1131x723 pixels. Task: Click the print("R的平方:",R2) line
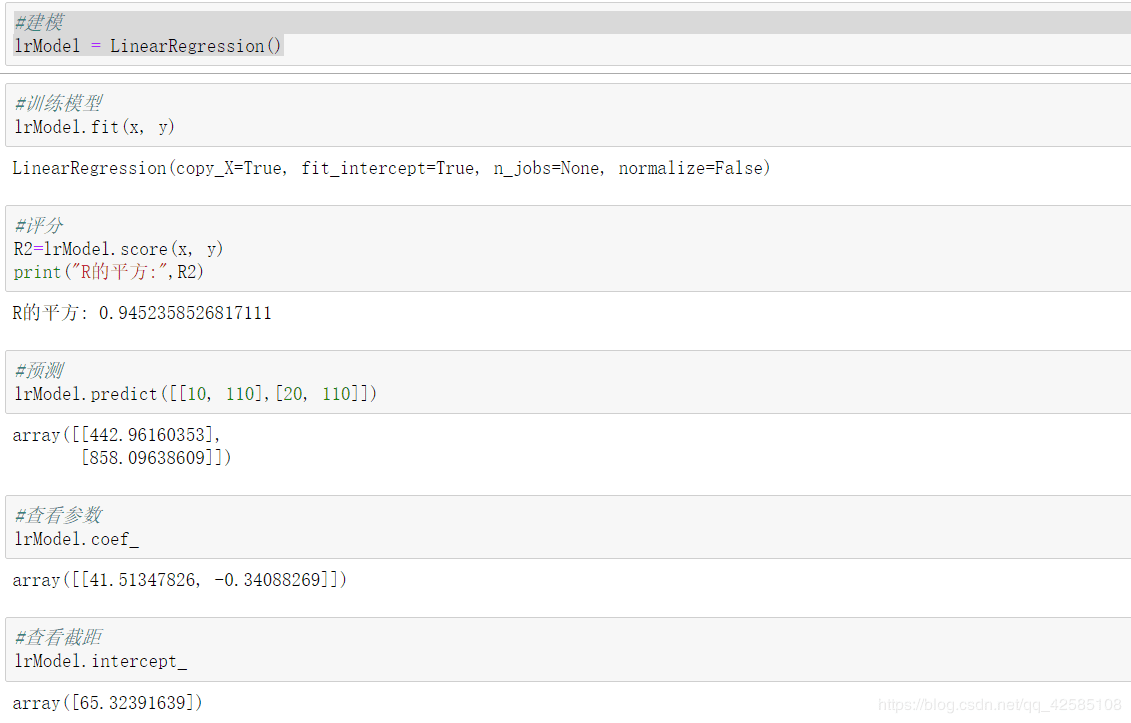(109, 272)
